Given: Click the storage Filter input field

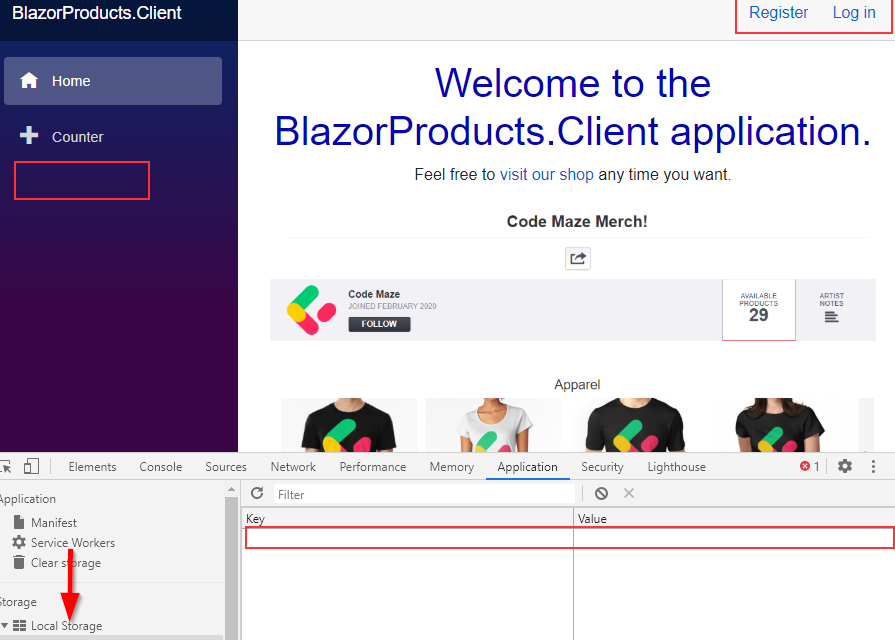Looking at the screenshot, I should (x=425, y=494).
